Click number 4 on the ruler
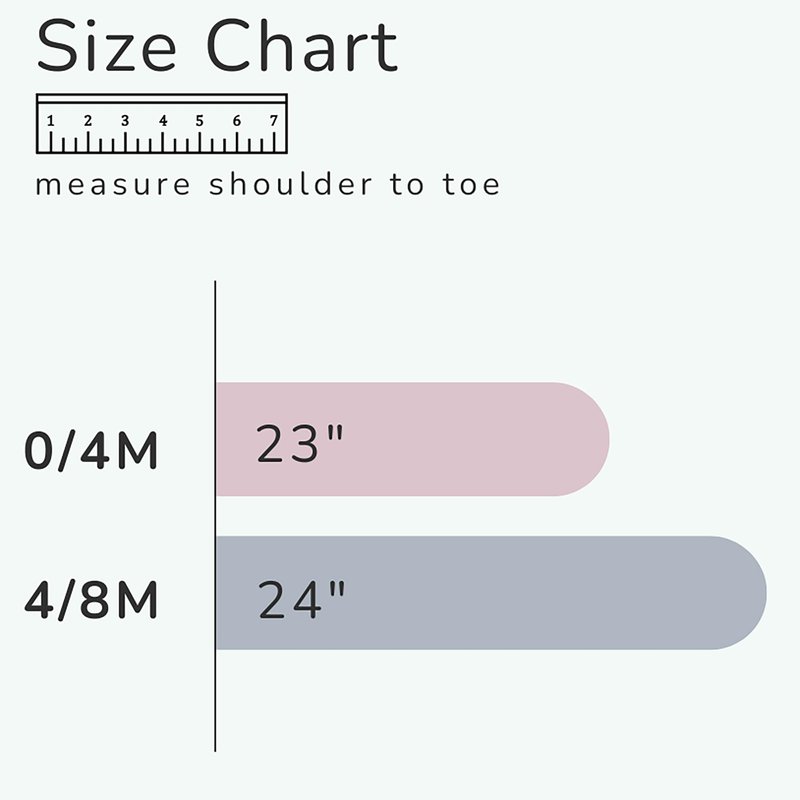 click(x=163, y=121)
